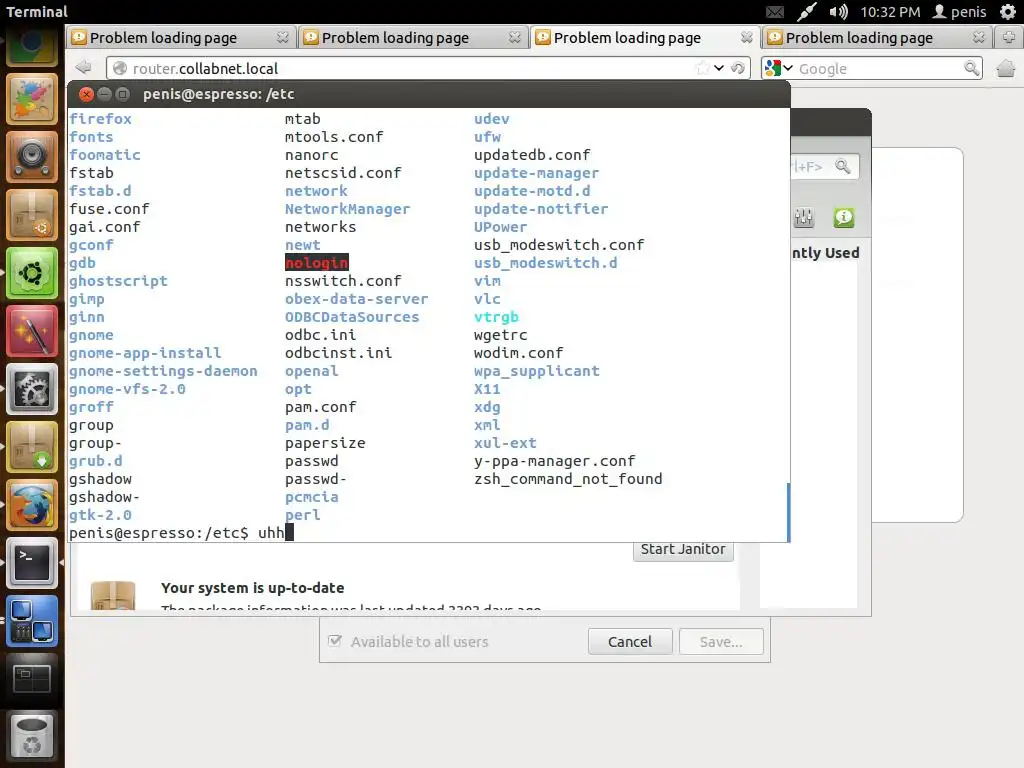Open the package box with green arrow
1024x768 pixels.
[31, 447]
